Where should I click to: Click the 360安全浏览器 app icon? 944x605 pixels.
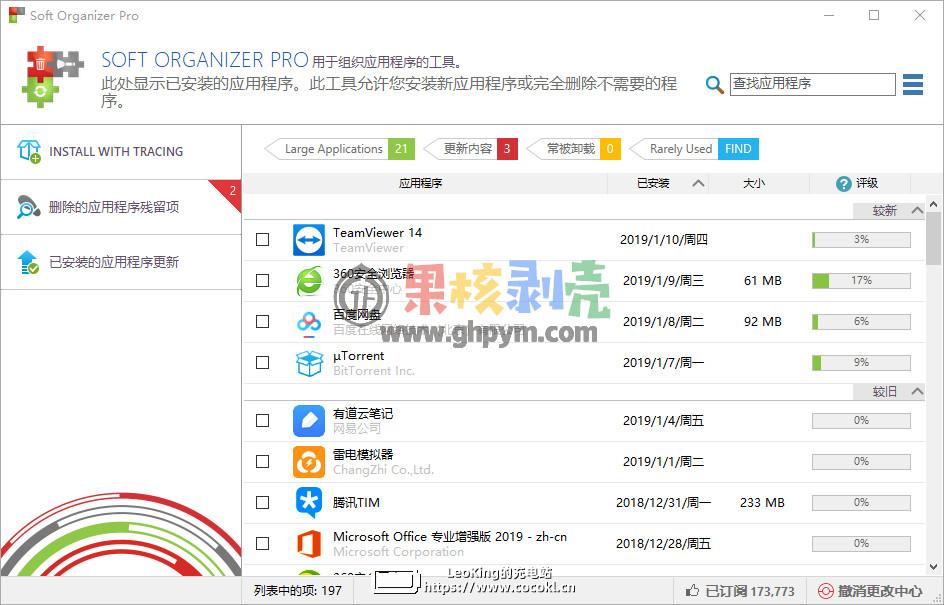pos(309,281)
